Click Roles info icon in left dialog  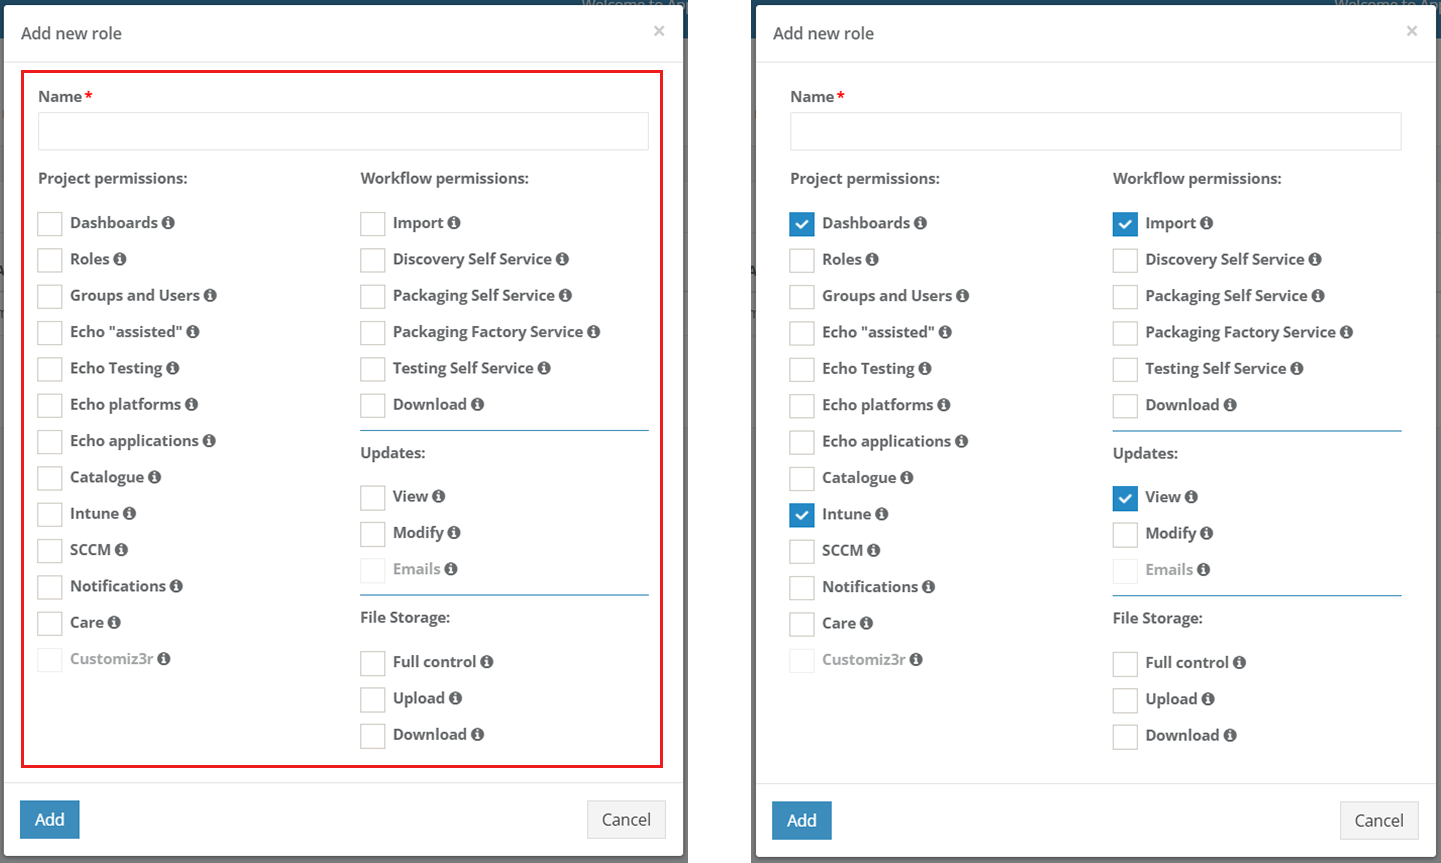tap(120, 259)
